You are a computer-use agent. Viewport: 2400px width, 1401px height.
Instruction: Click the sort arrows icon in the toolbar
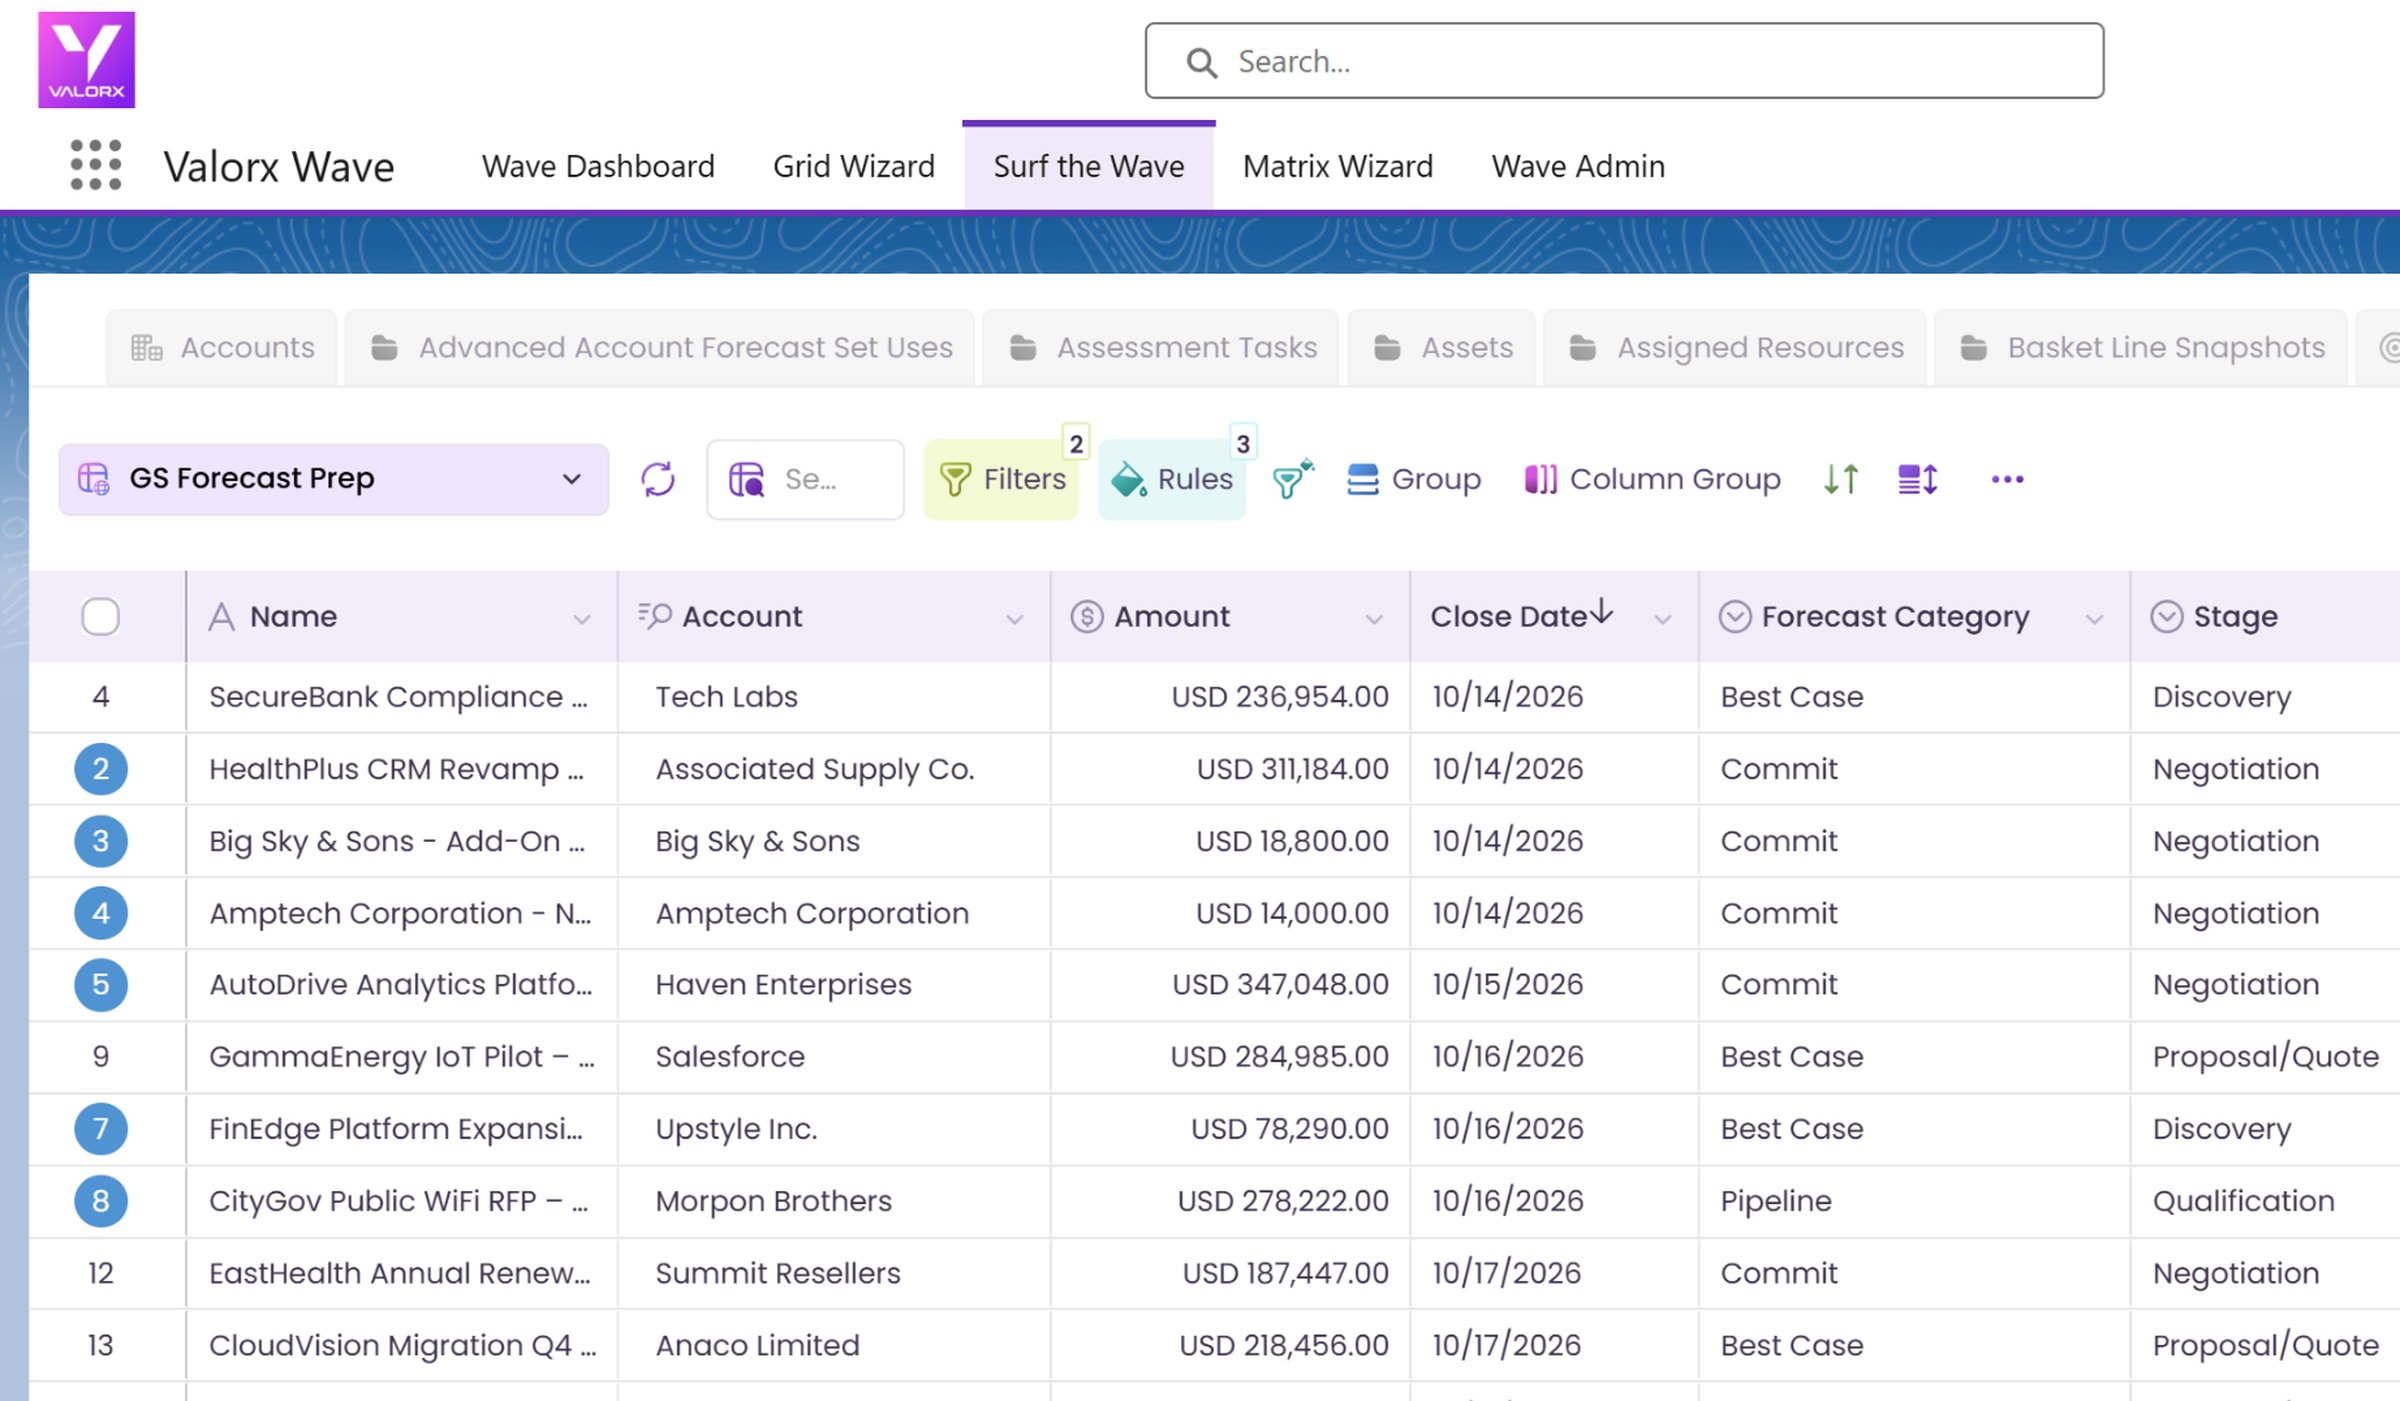[x=1841, y=479]
